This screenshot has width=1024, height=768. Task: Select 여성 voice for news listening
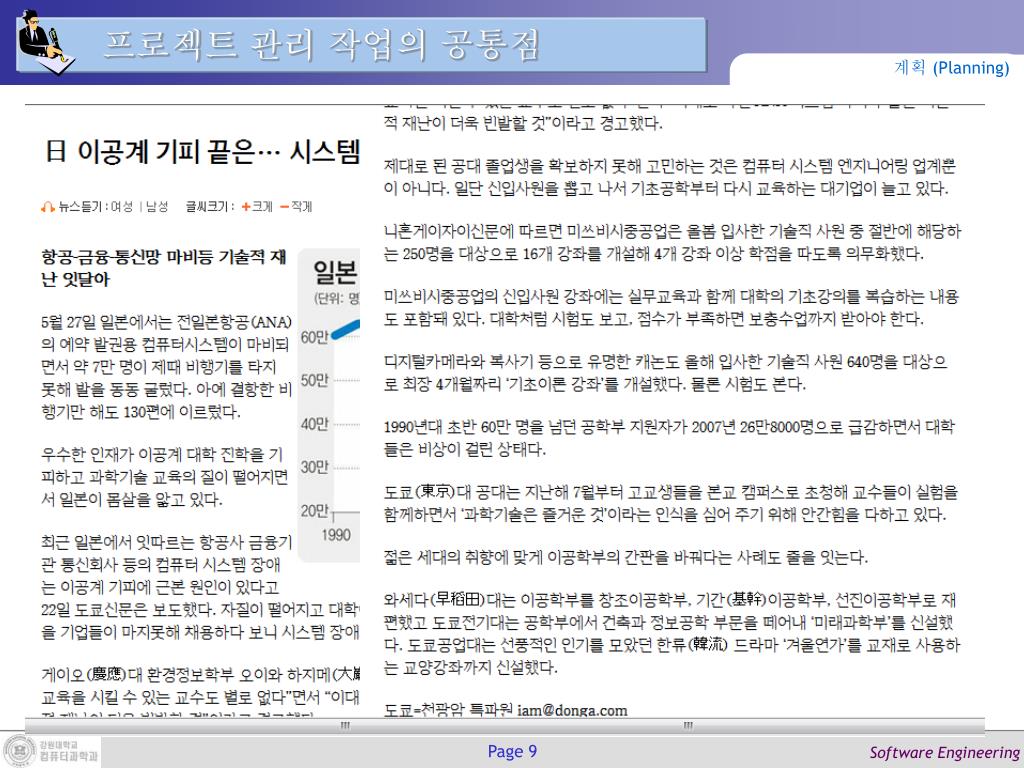(121, 207)
